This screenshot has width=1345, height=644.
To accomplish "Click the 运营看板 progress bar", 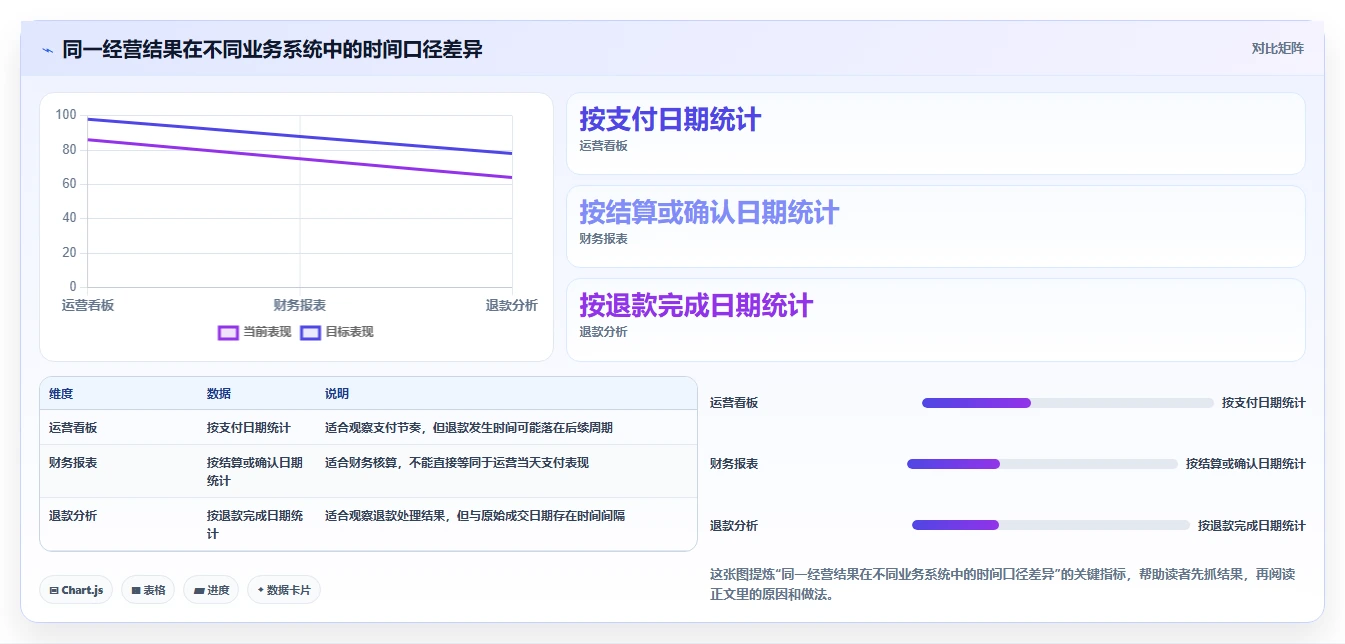I will pos(1068,403).
